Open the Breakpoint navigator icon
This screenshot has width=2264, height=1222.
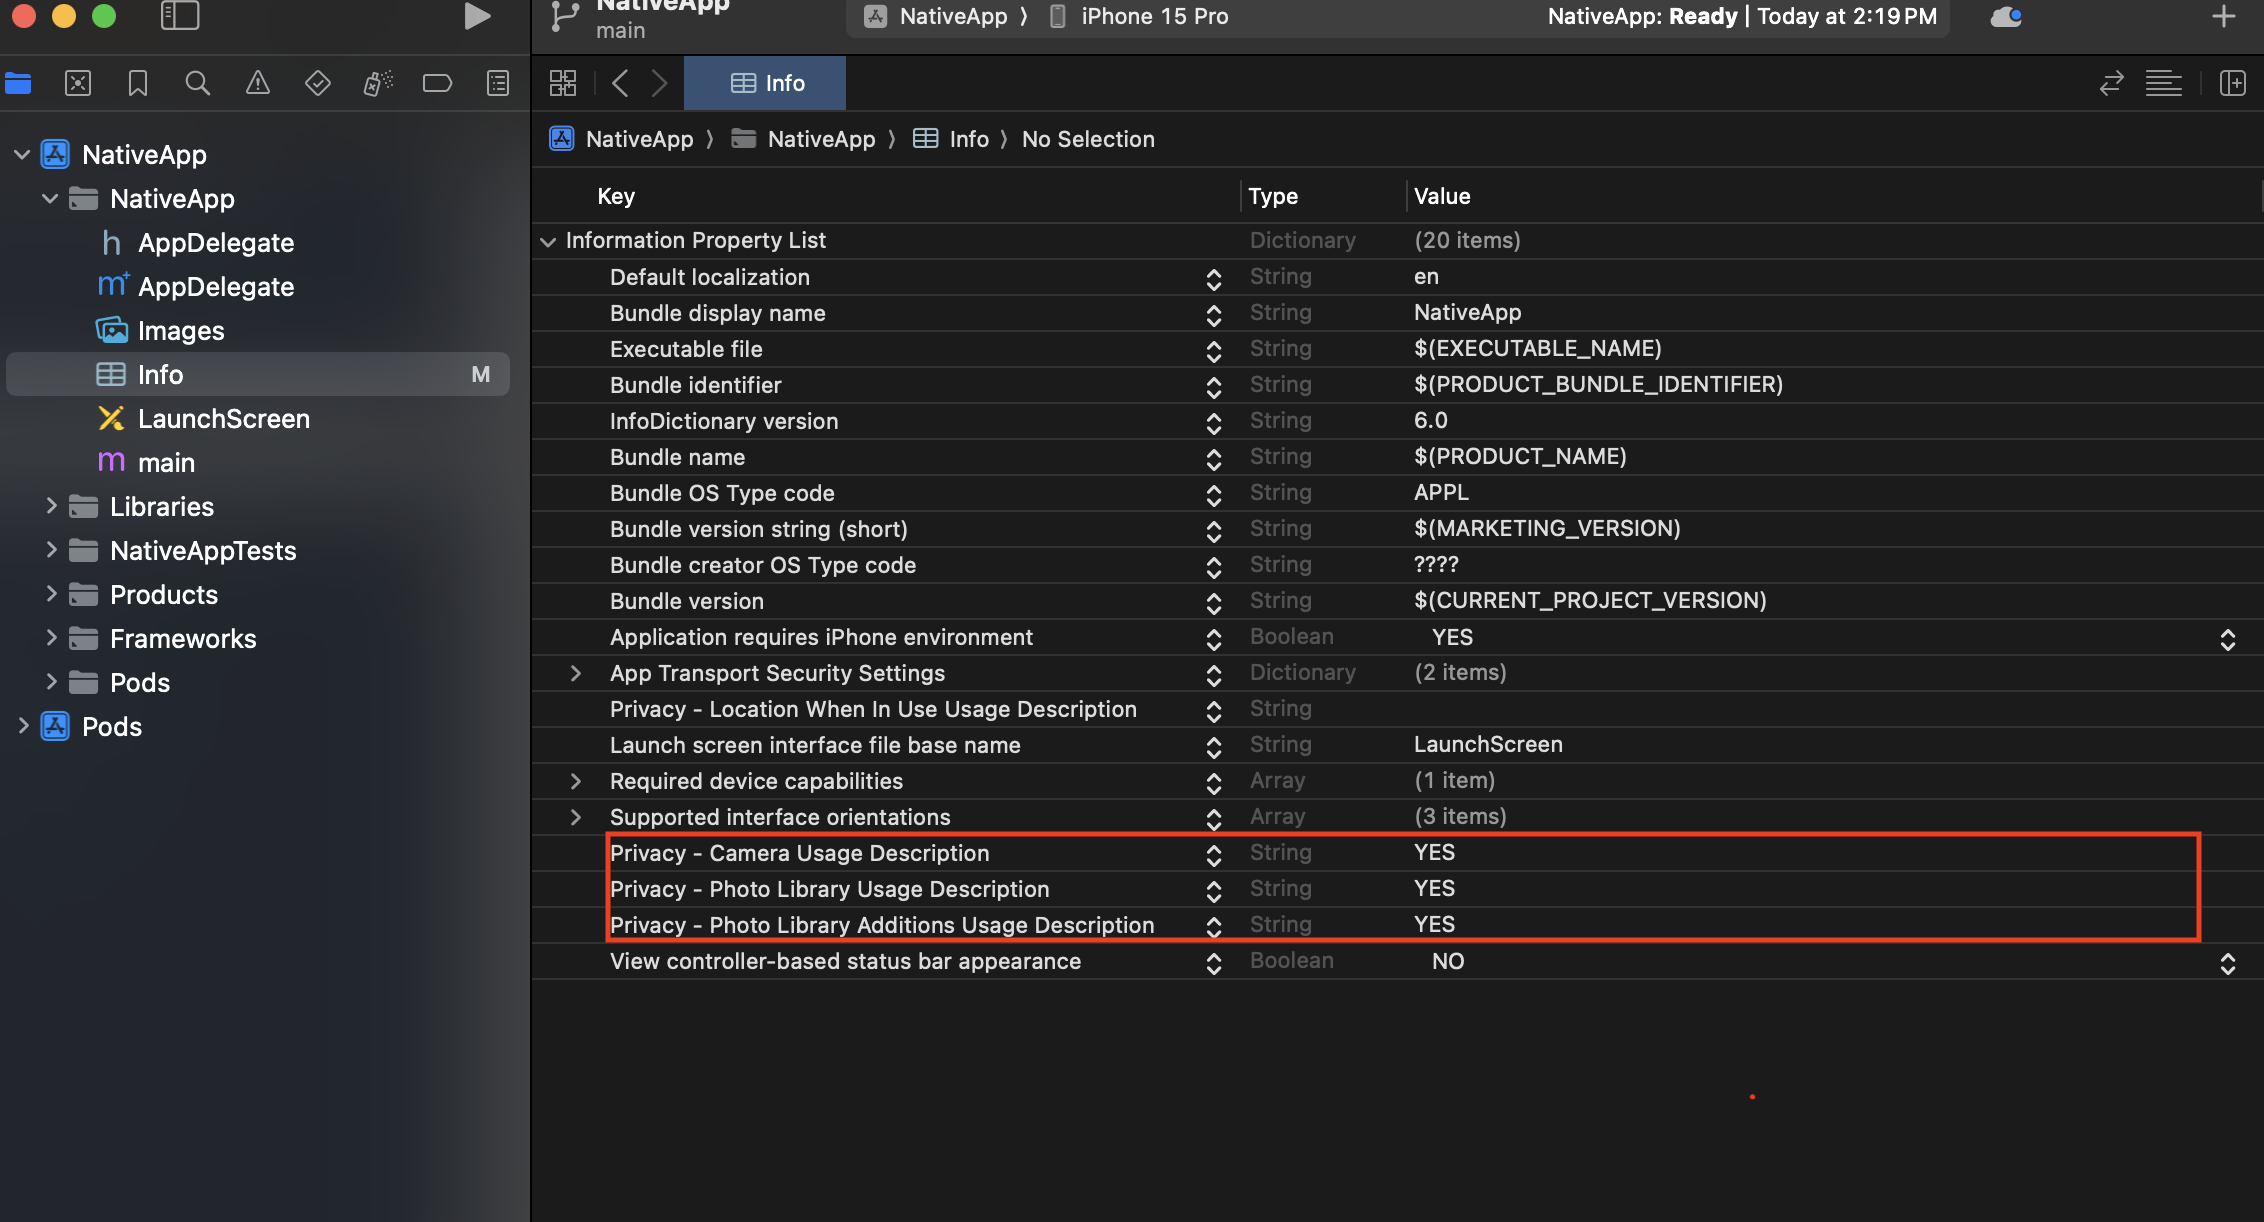(437, 83)
